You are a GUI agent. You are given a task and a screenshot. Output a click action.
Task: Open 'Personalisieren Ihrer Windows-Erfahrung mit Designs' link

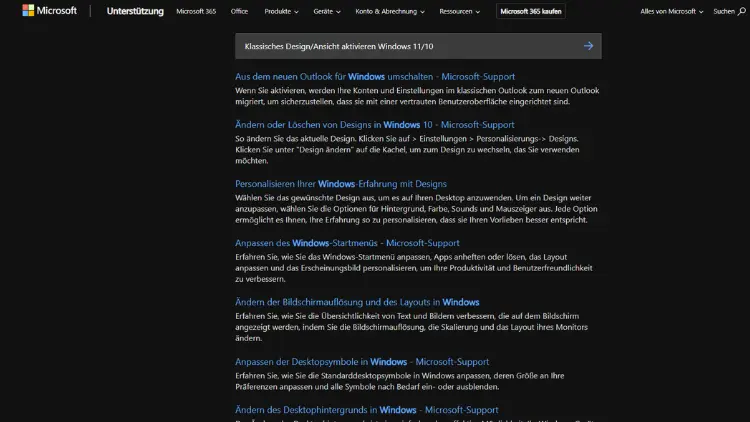click(x=341, y=184)
